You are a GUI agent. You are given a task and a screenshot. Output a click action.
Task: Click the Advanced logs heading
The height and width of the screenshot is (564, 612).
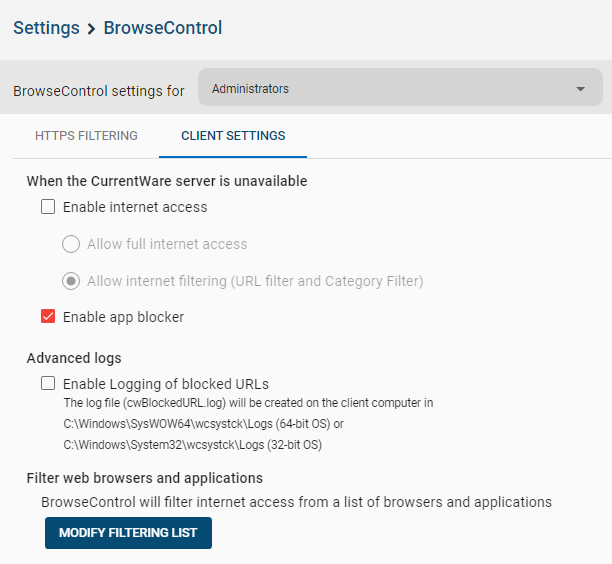[74, 358]
